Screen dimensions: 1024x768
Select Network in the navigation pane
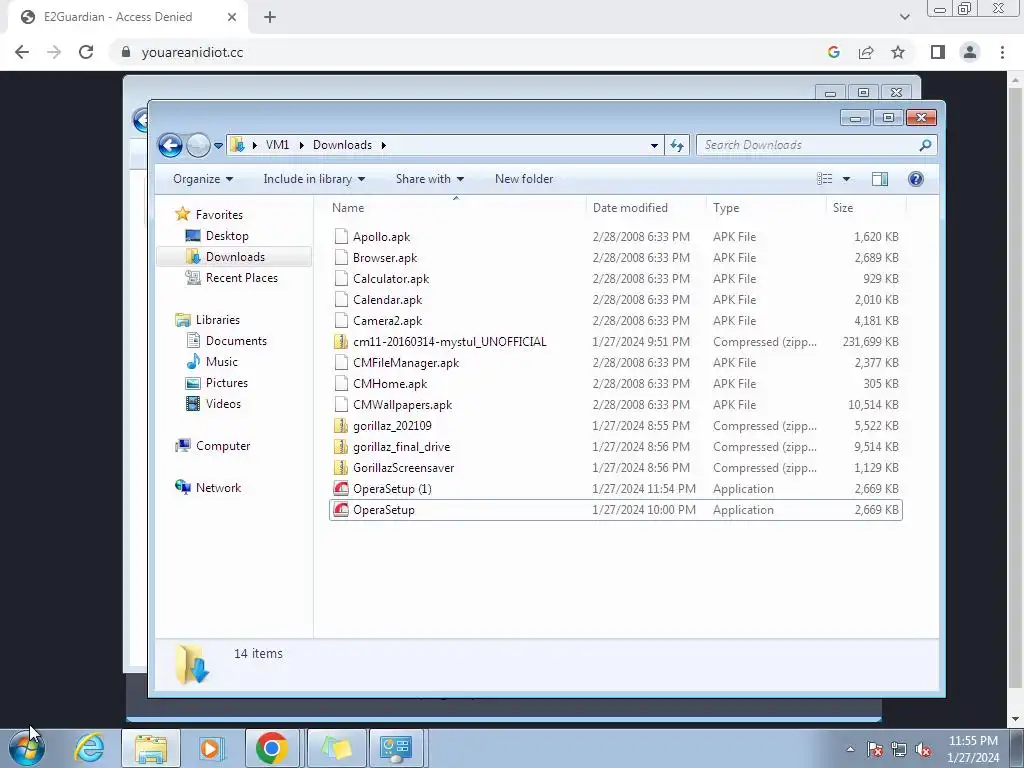(x=218, y=488)
